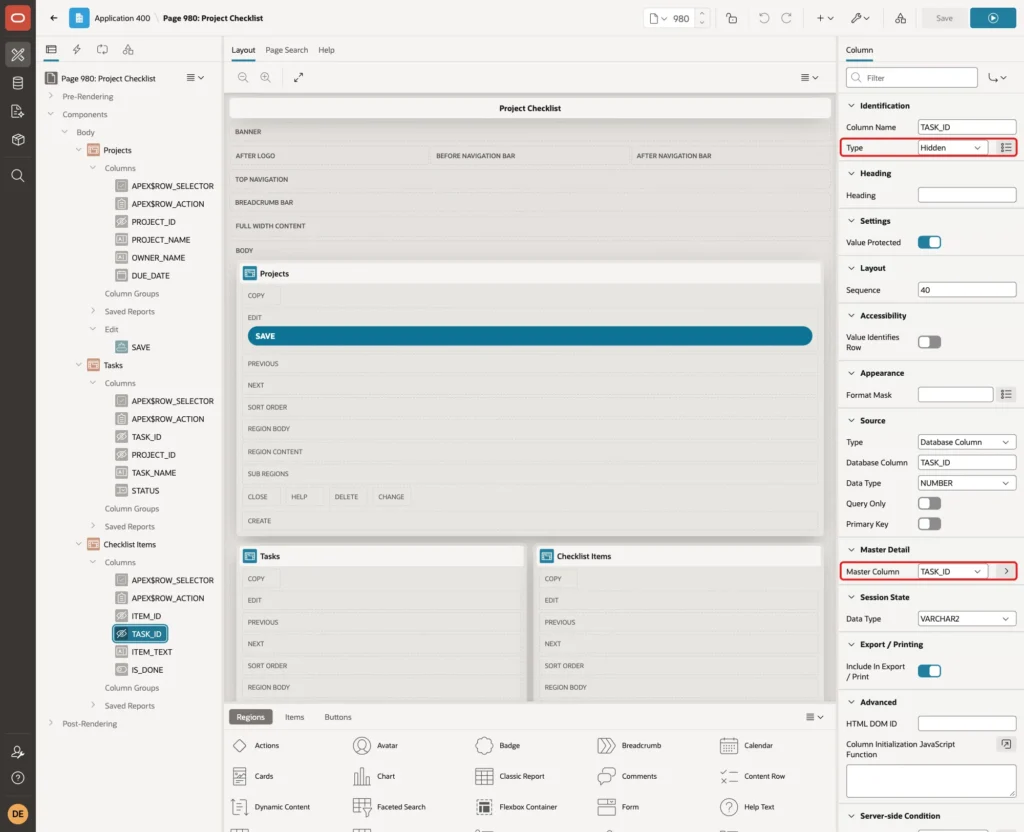Open Session State Data Type VARCHAR2 dropdown
1024x832 pixels.
(x=967, y=618)
